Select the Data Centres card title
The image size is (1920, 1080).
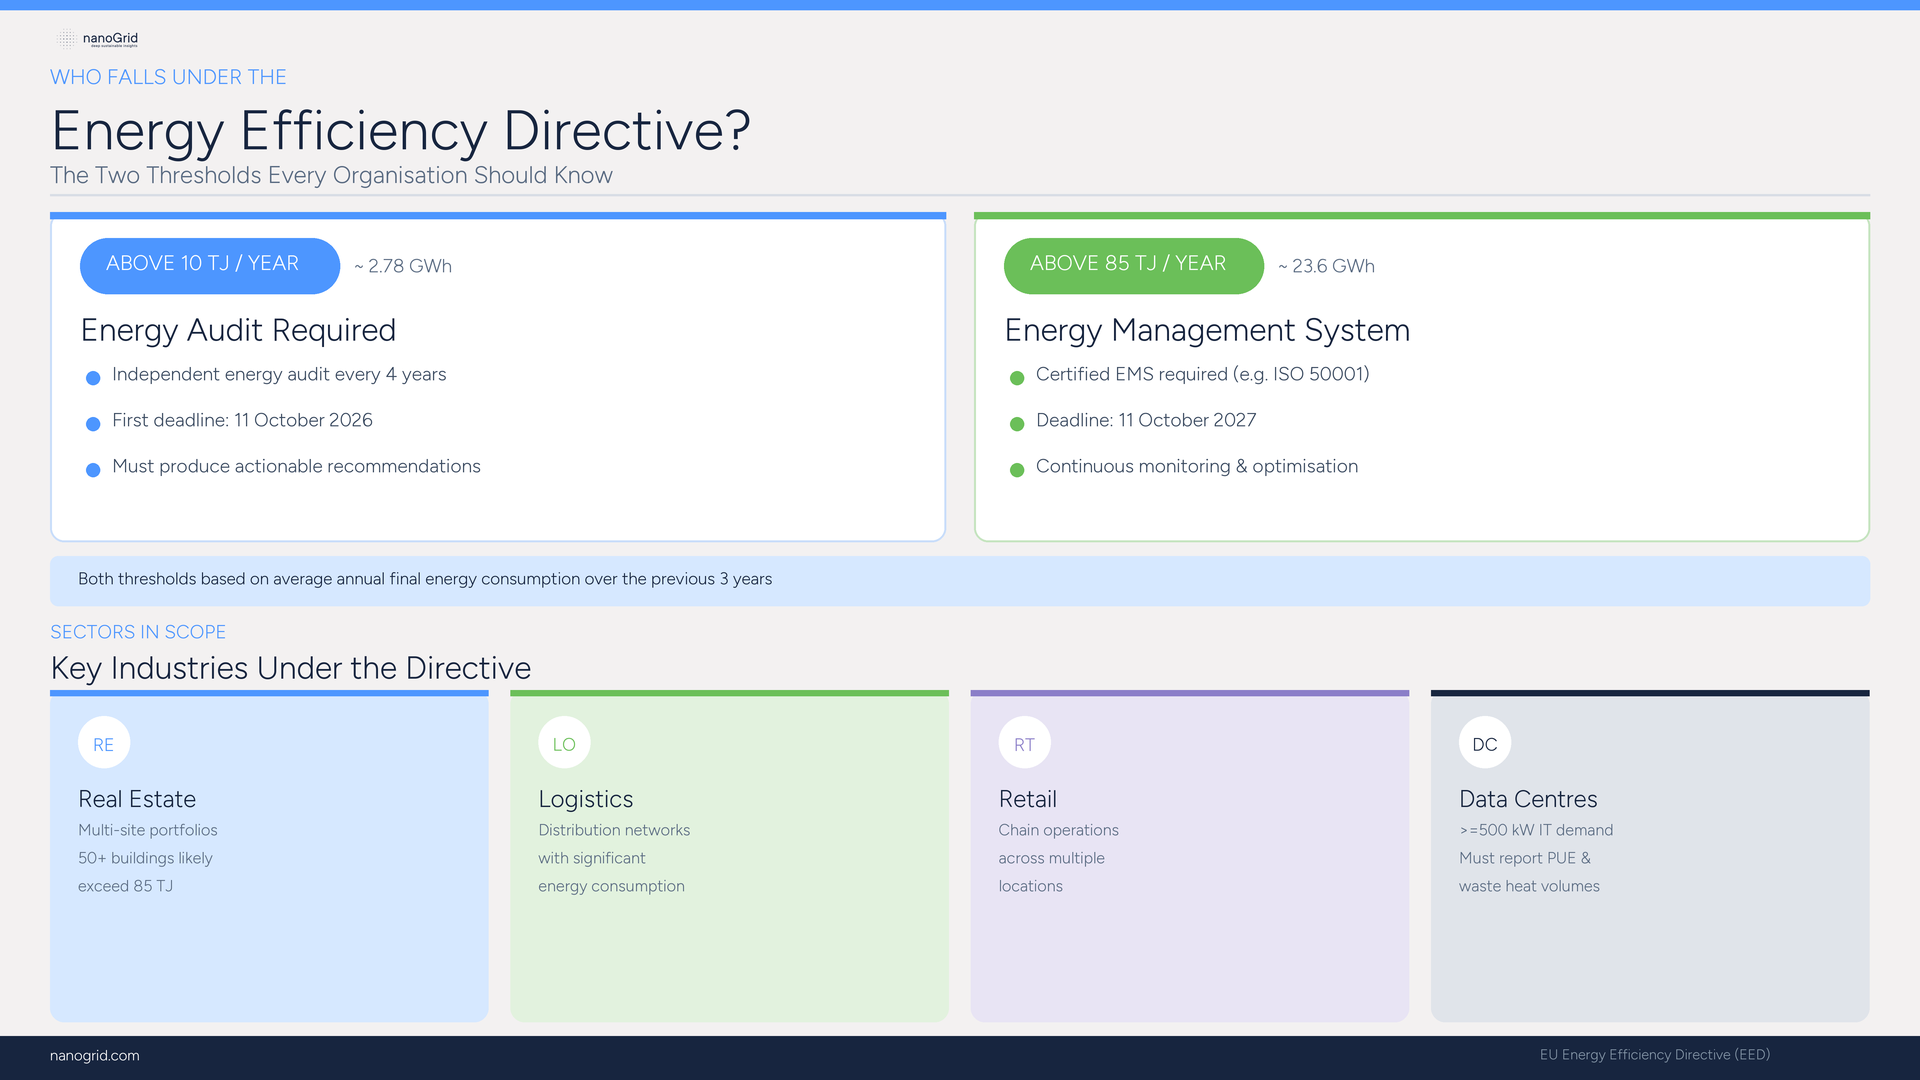1527,799
